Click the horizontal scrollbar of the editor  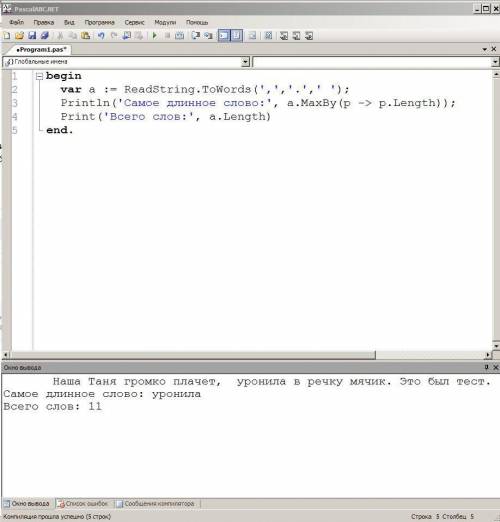[x=190, y=355]
